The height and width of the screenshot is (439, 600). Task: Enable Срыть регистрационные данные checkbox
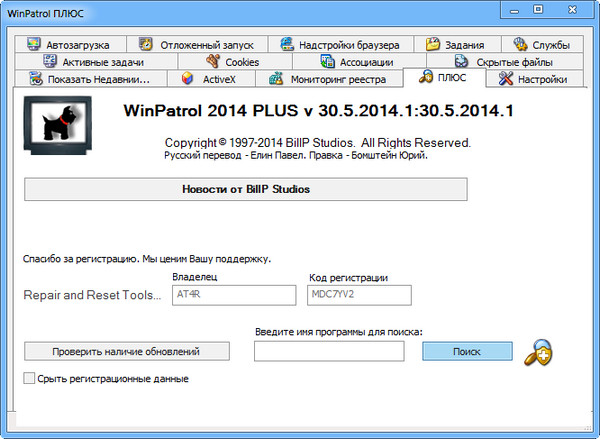pos(29,379)
